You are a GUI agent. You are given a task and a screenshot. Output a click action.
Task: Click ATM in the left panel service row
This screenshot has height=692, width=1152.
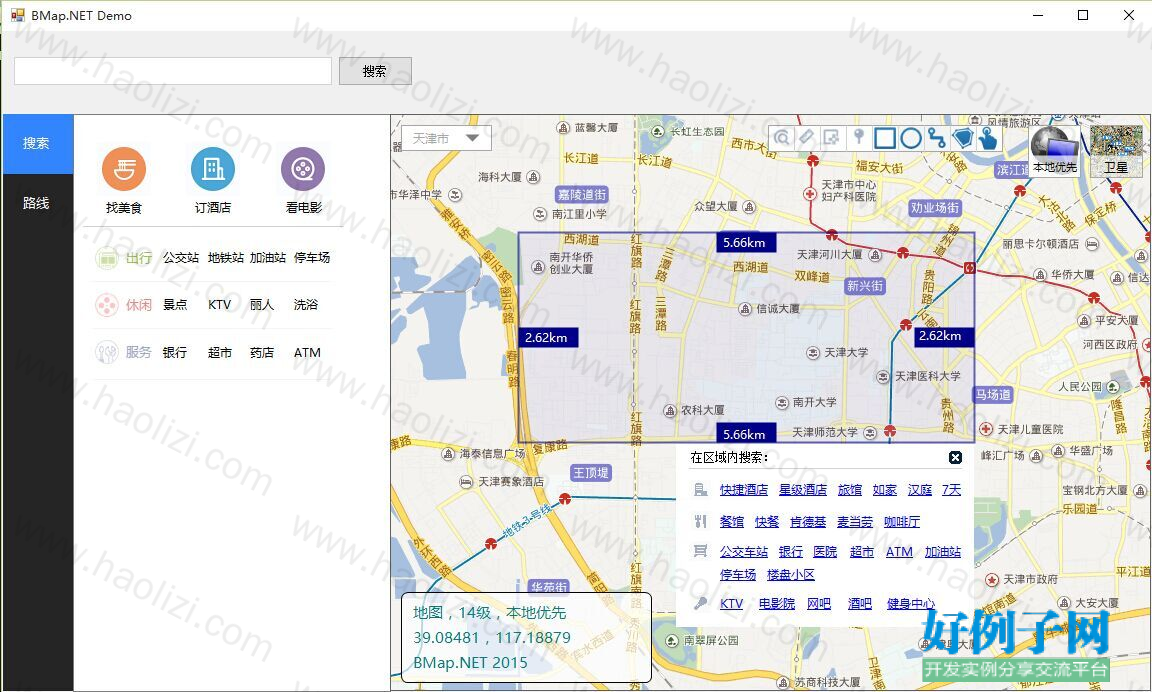point(307,353)
